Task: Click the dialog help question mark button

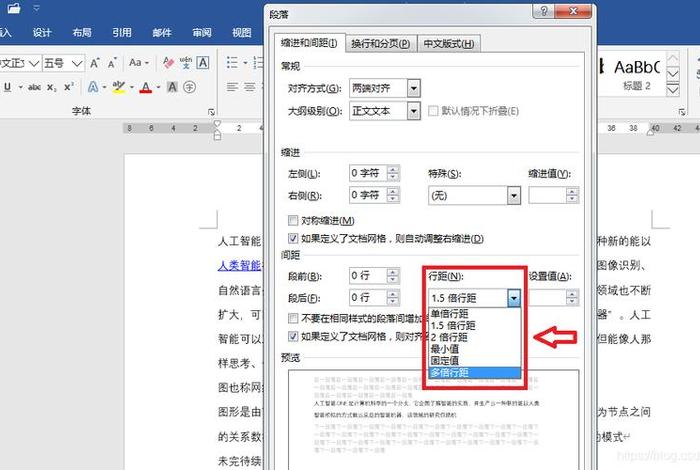Action: coord(543,11)
